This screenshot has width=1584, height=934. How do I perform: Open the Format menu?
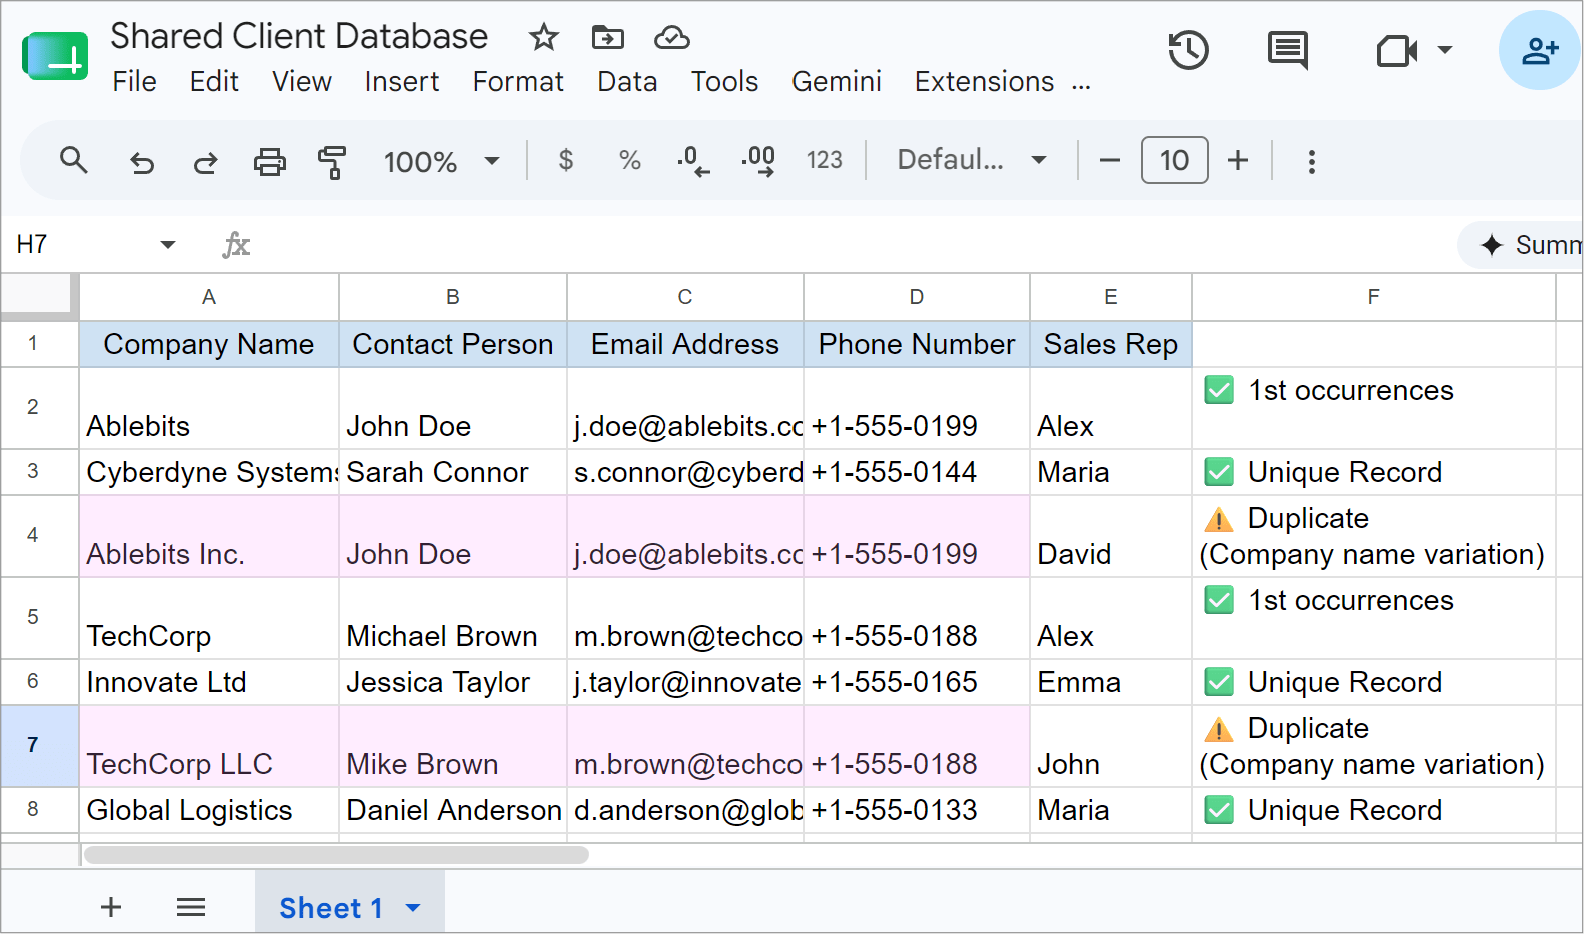tap(518, 82)
